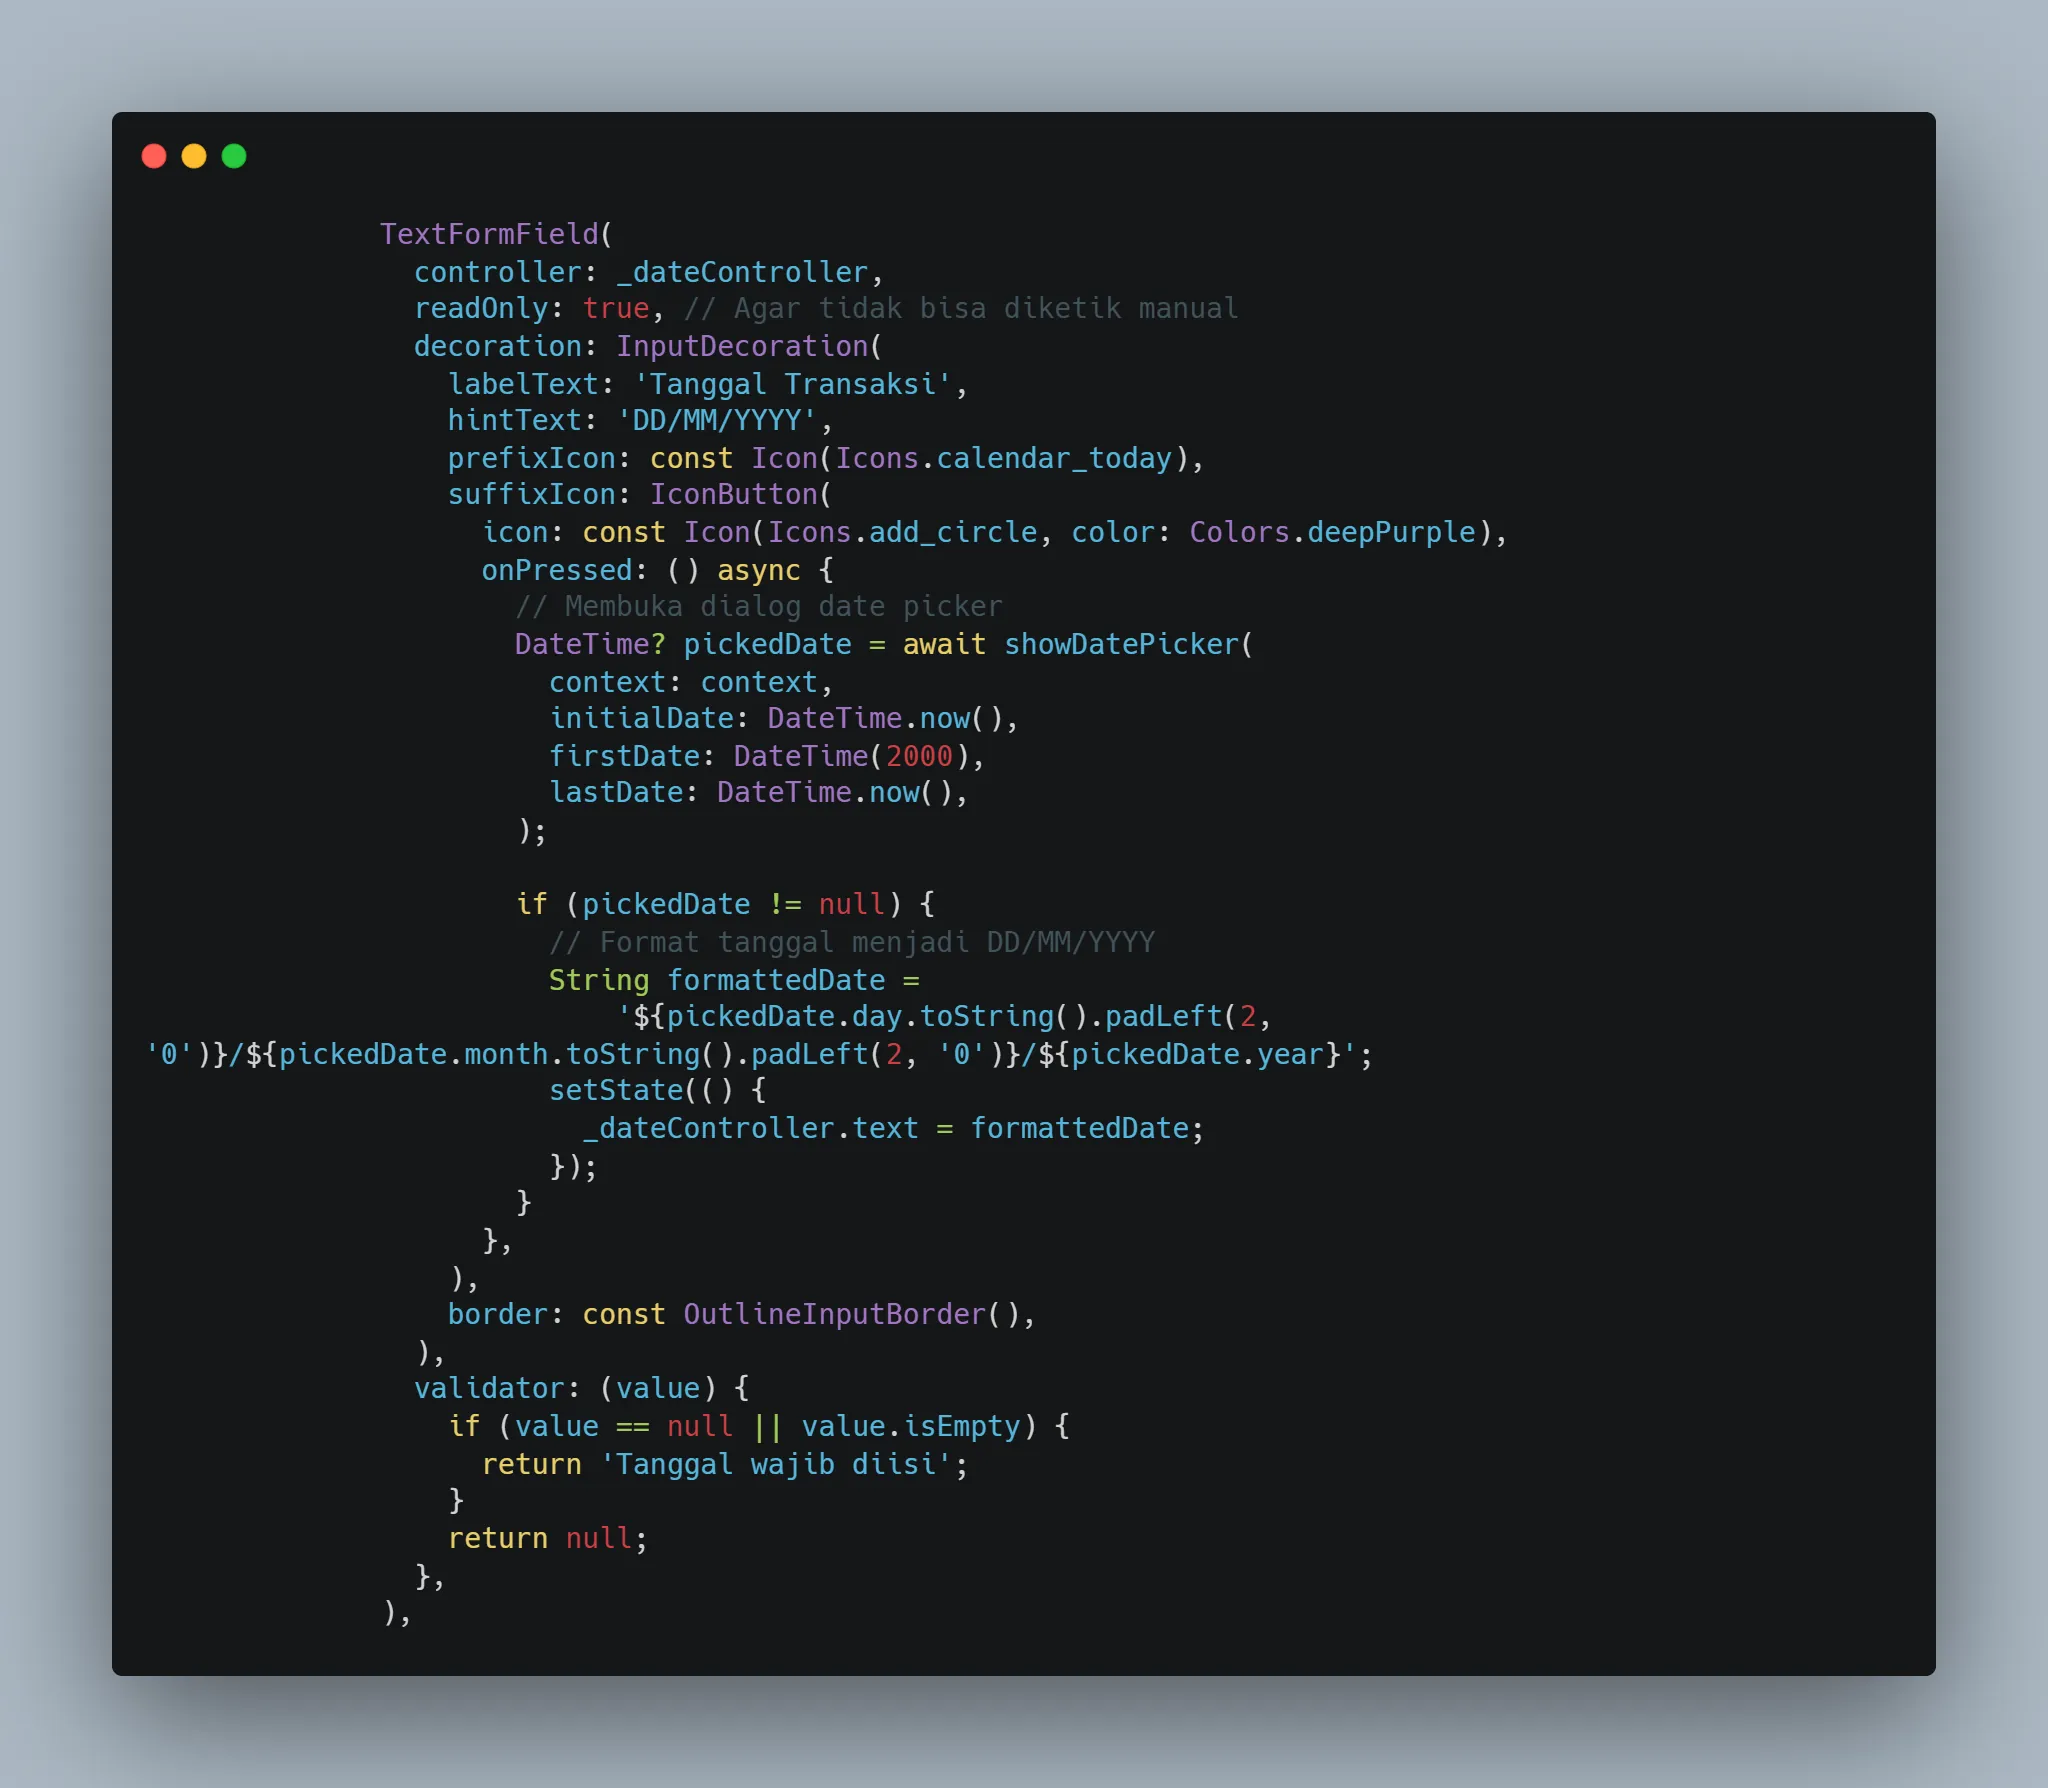Click 'value.isEmpty' in validator condition
2048x1788 pixels.
pos(910,1426)
